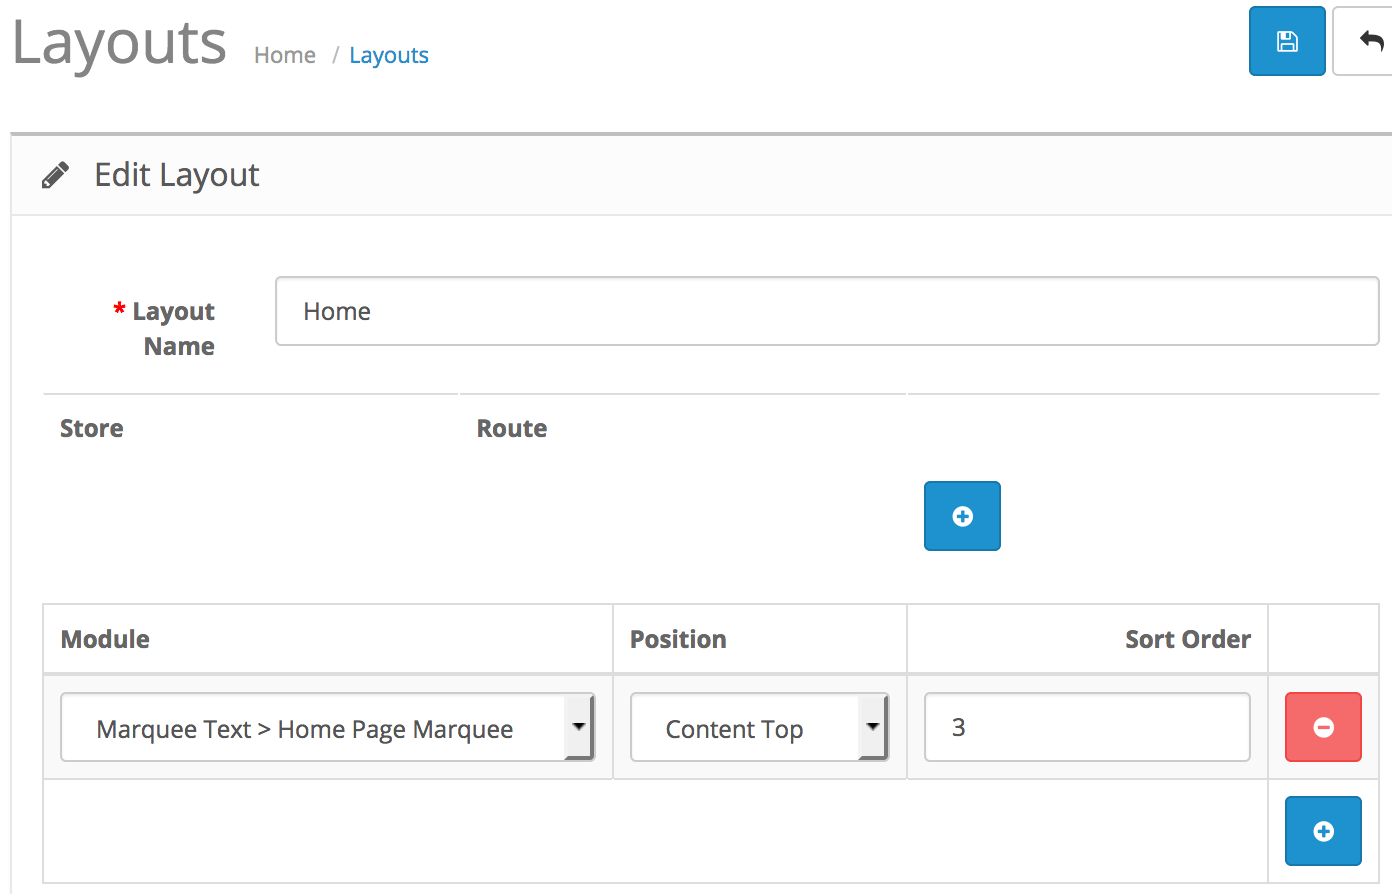Add a new route with plus button
Image resolution: width=1392 pixels, height=894 pixels.
[x=962, y=516]
